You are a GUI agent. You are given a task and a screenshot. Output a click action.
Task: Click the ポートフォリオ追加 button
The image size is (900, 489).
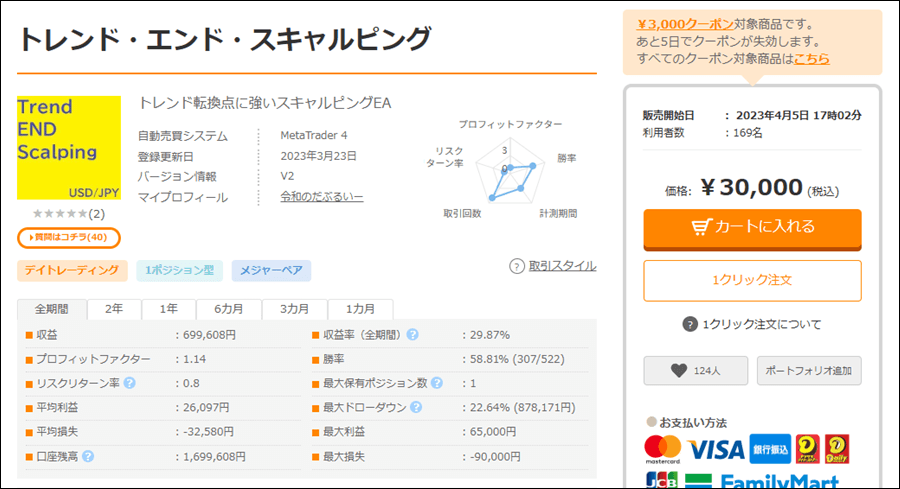pos(809,371)
